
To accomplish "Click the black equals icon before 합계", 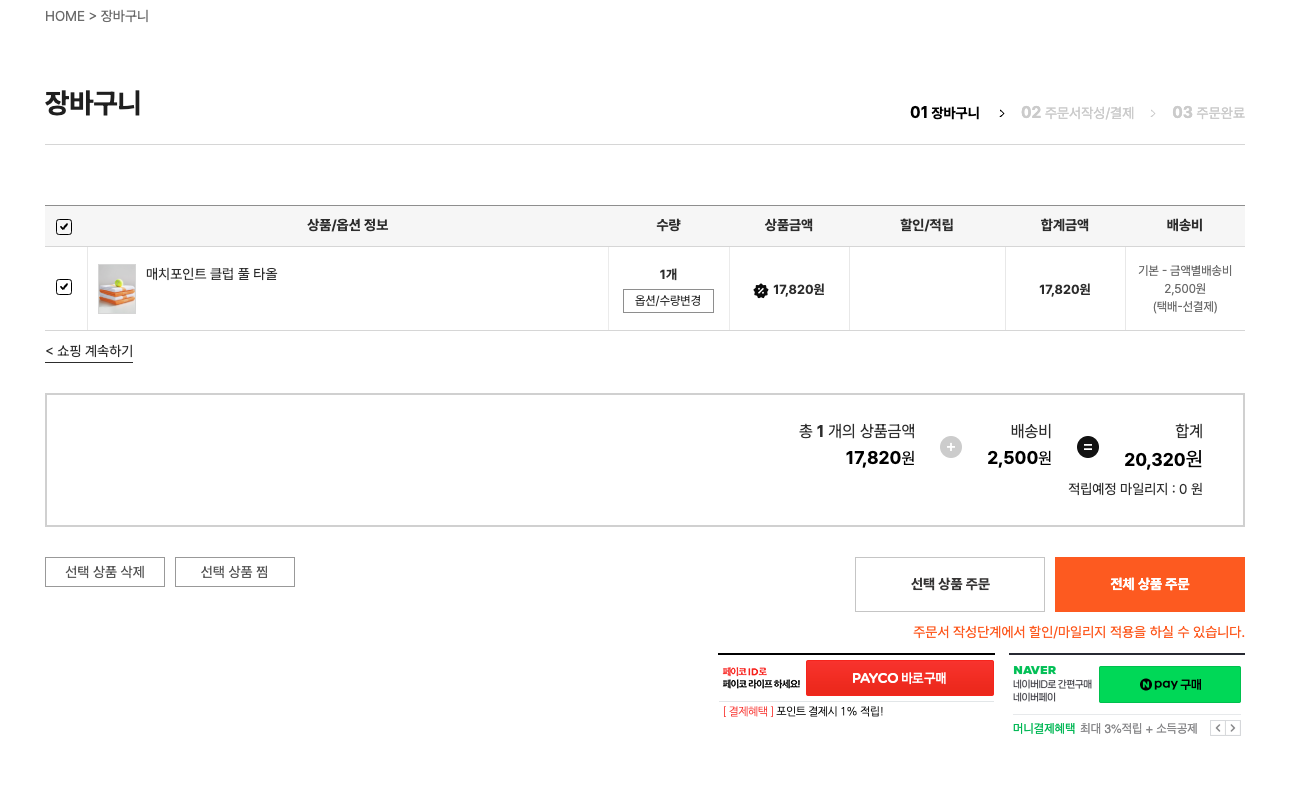I will [1088, 447].
